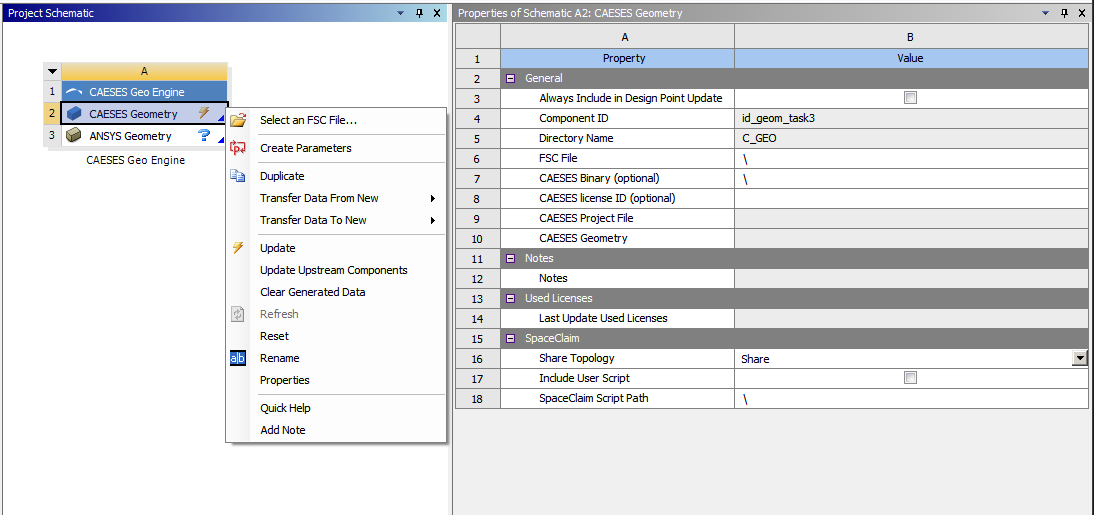The width and height of the screenshot is (1094, 515).
Task: Click the Rename 'ab' icon in context menu
Action: [238, 358]
